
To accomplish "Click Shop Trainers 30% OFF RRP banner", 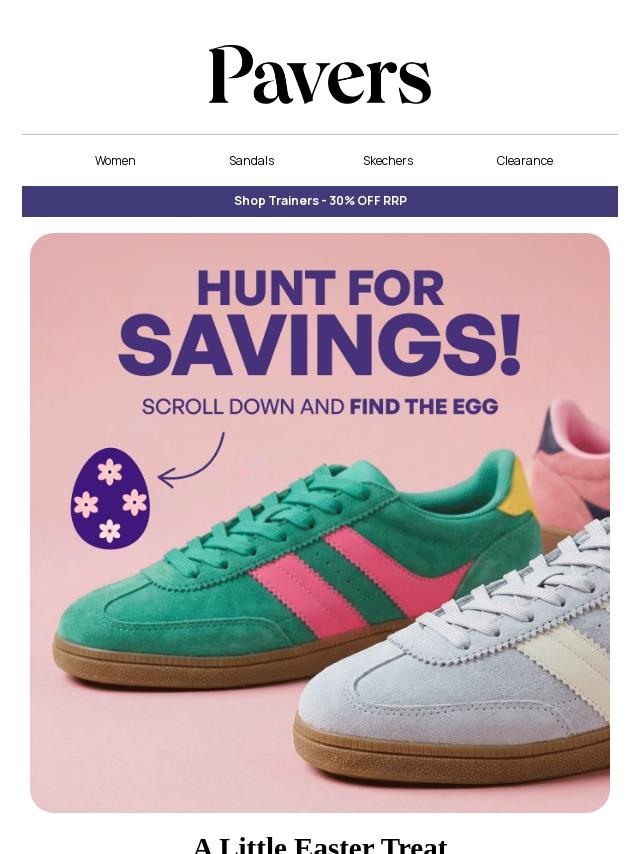I will (320, 201).
